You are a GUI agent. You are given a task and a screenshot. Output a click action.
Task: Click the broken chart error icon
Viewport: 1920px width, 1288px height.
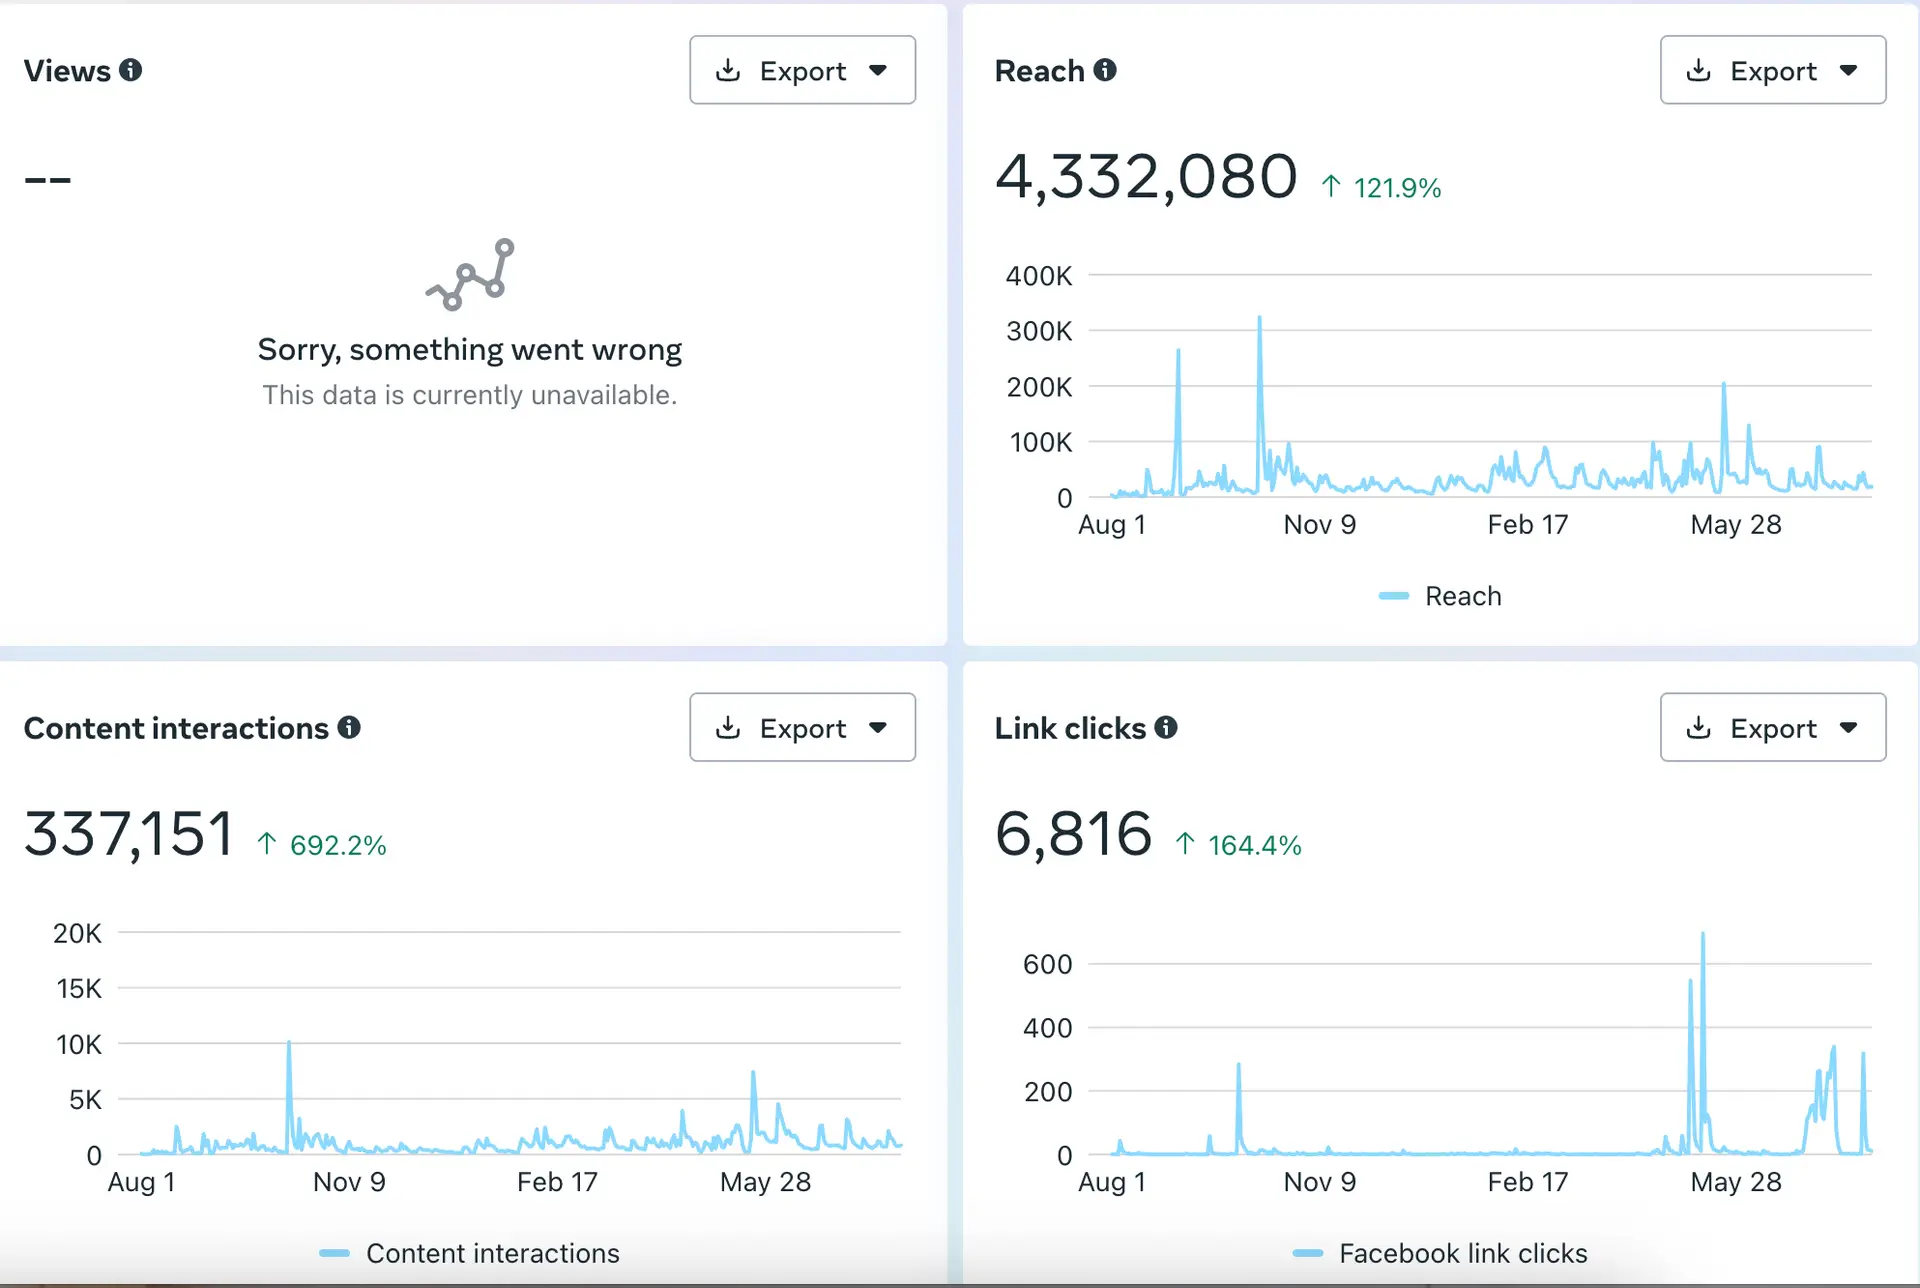[470, 274]
